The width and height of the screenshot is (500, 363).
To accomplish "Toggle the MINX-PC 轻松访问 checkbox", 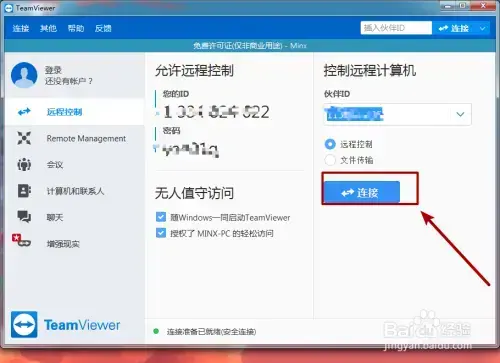I will 161,233.
